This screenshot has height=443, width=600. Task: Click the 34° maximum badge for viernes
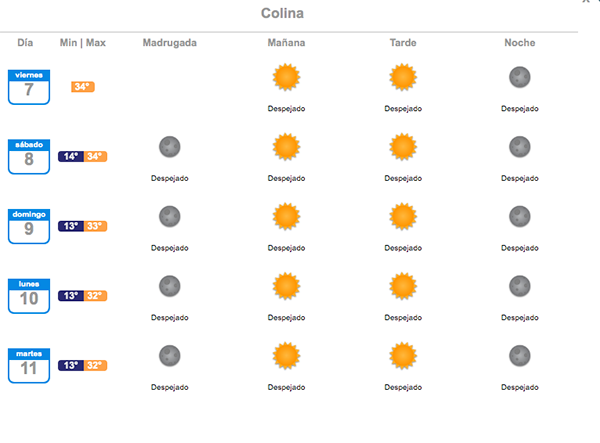click(x=83, y=87)
